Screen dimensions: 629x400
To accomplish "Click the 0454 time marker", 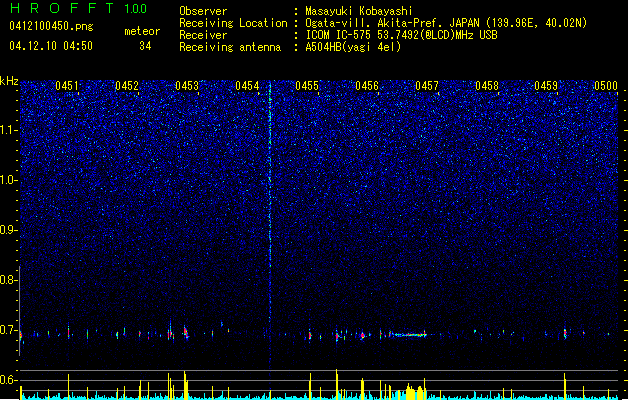I will (x=247, y=86).
